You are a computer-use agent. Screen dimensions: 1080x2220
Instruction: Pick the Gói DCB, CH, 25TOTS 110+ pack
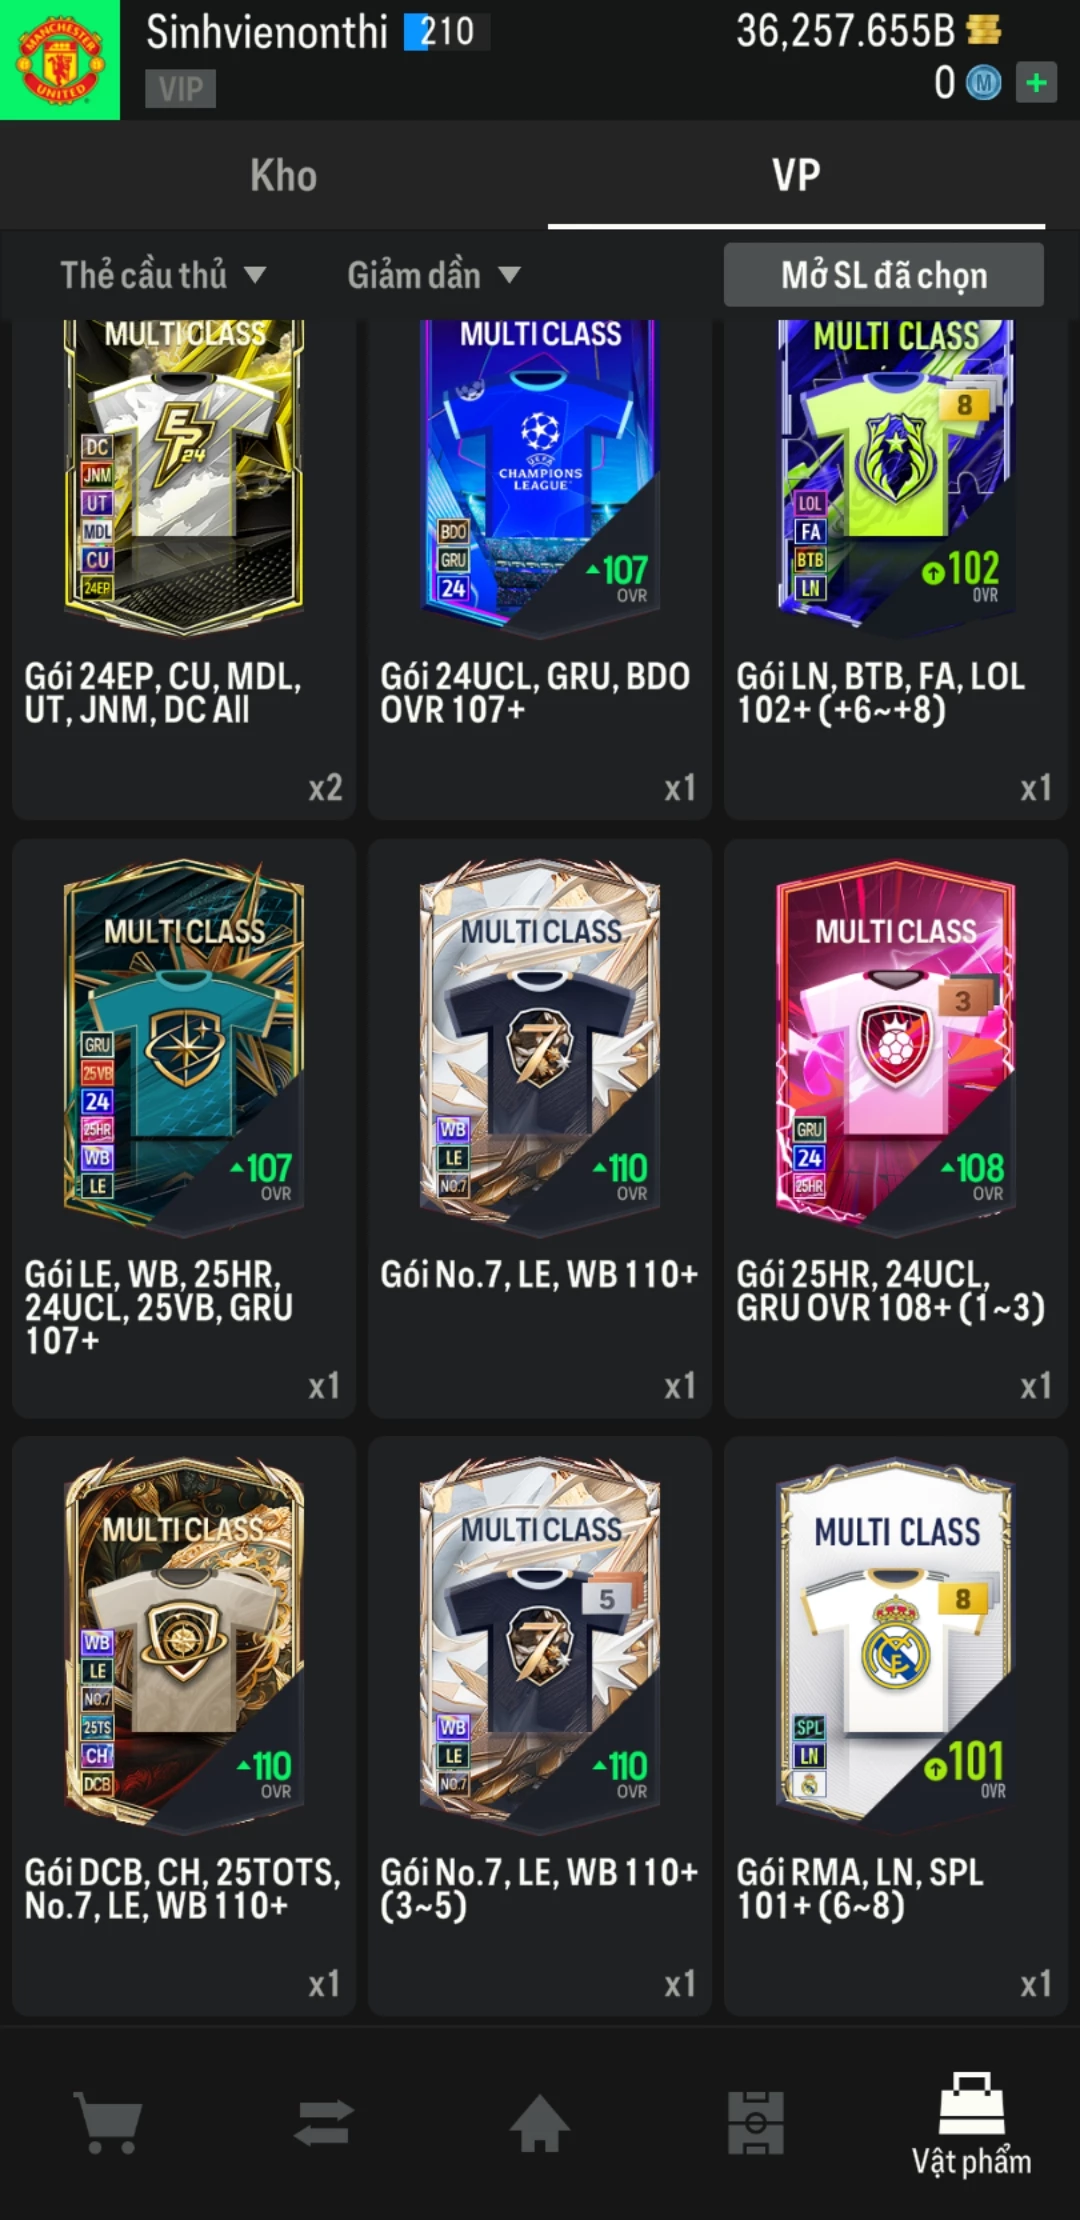tap(184, 1726)
